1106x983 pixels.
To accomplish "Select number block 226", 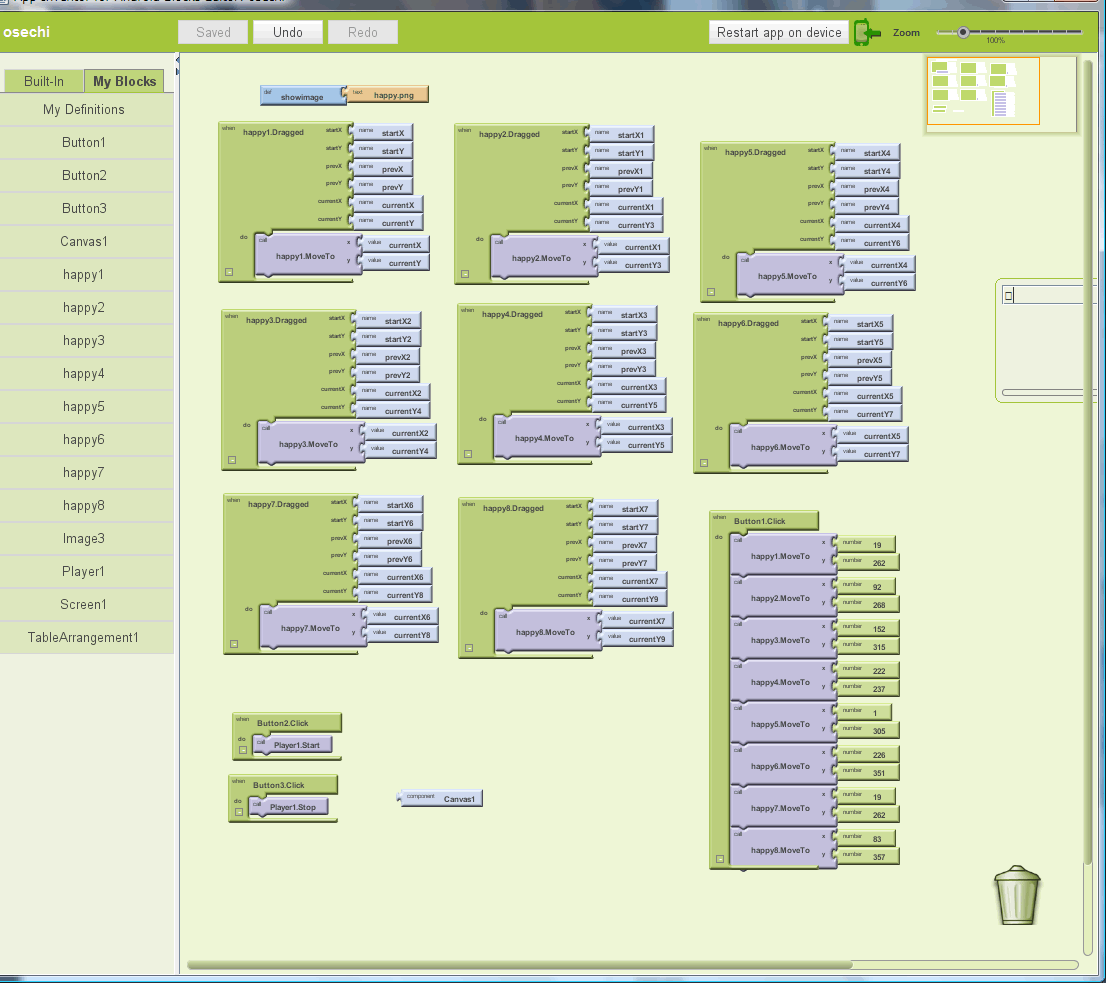I will (x=869, y=755).
